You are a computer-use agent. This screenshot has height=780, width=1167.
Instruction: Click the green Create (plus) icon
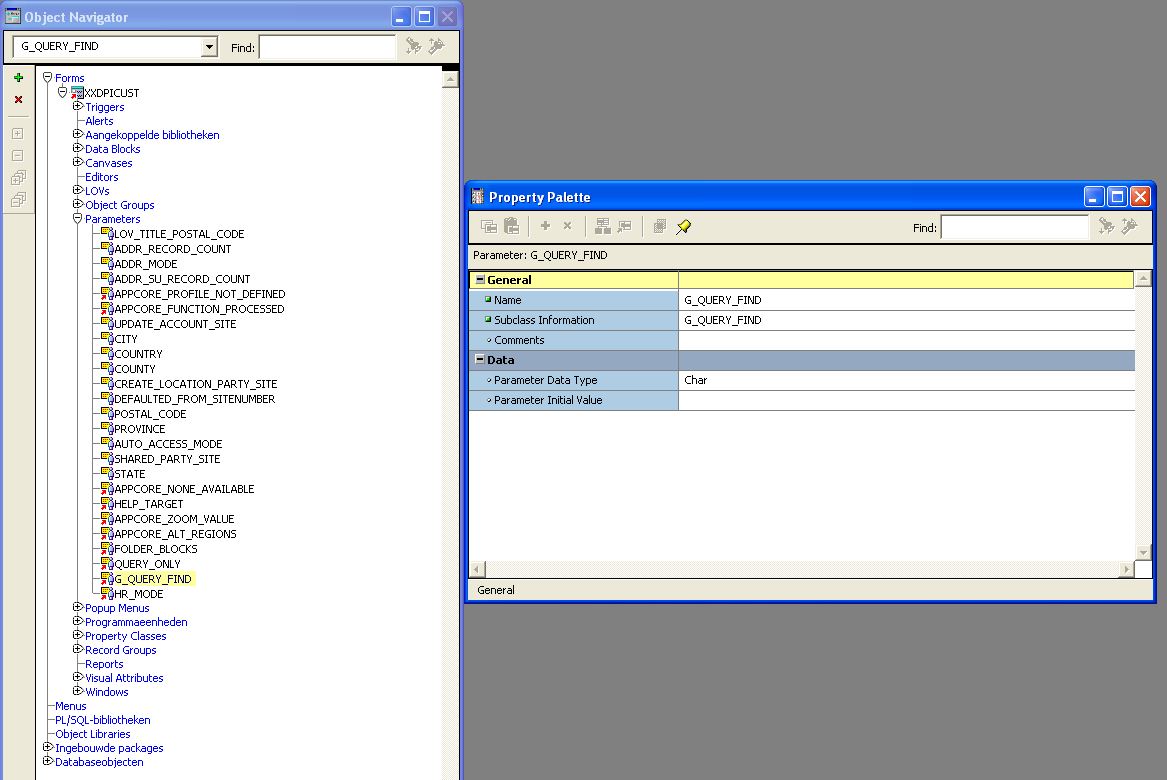pos(18,78)
